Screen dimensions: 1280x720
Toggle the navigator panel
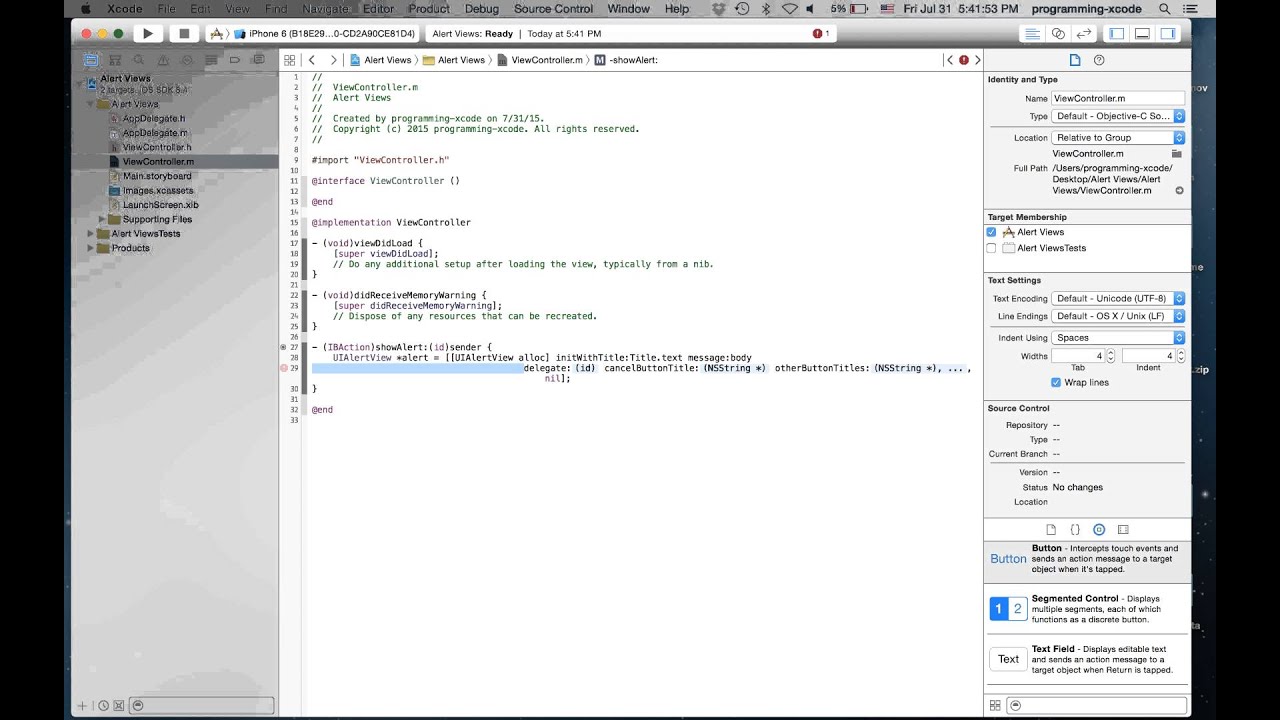coord(1117,34)
